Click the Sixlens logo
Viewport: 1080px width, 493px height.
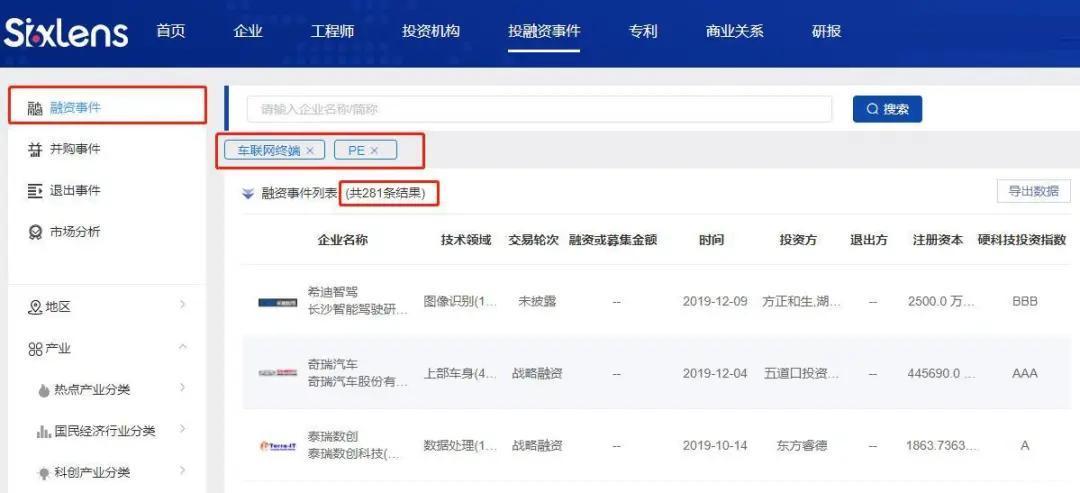pyautogui.click(x=66, y=33)
